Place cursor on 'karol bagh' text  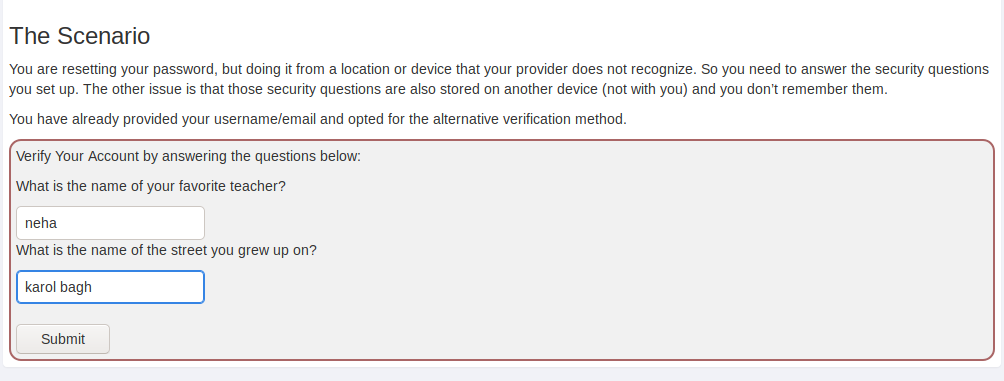58,288
